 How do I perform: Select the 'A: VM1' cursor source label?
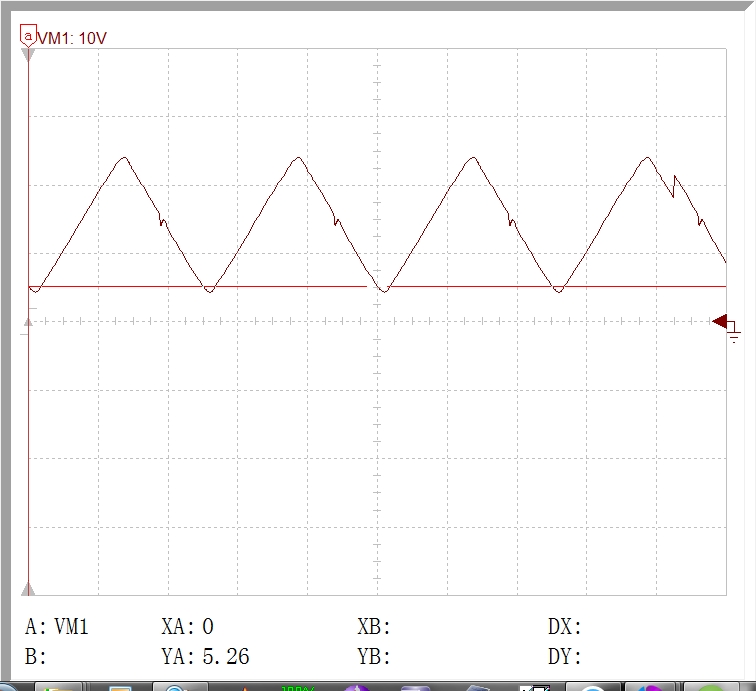pyautogui.click(x=56, y=626)
